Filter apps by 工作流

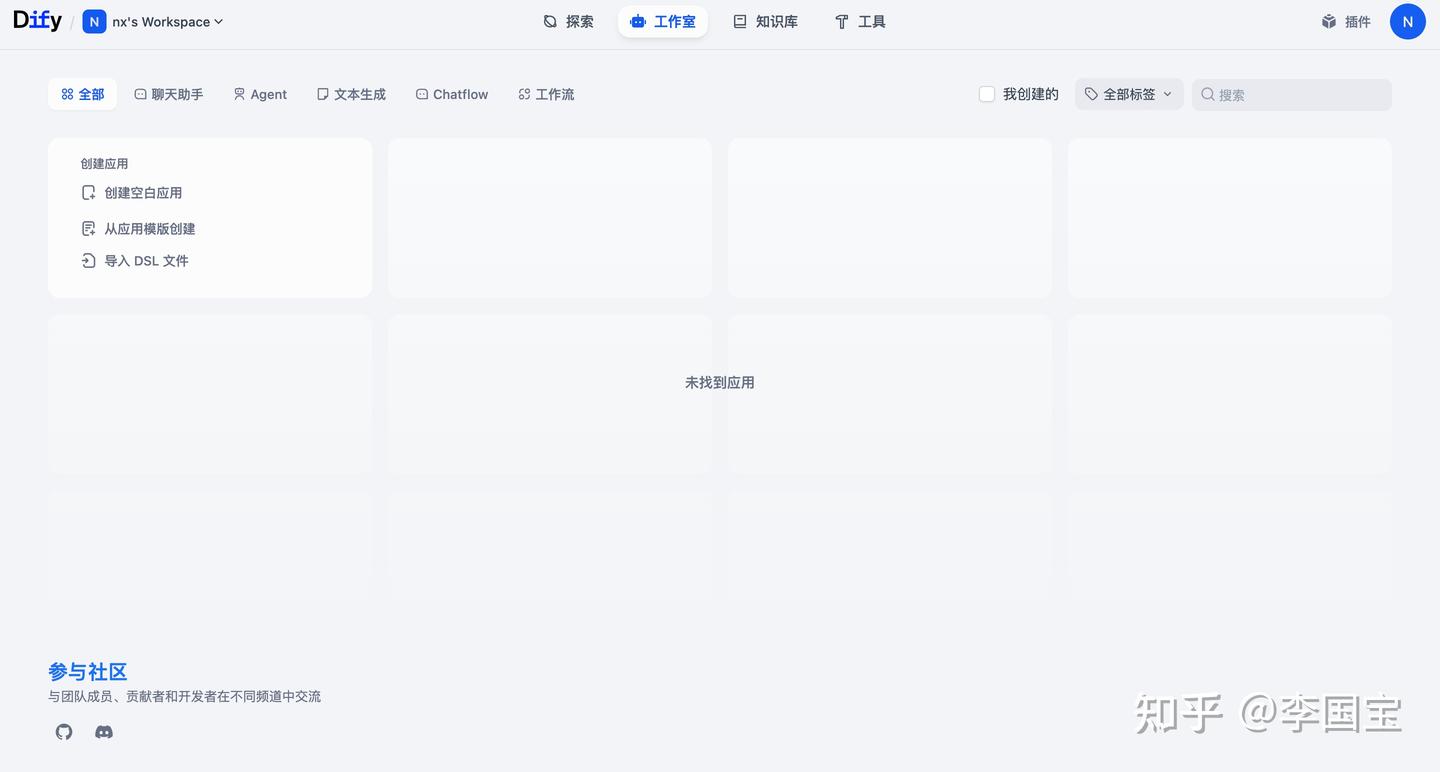[546, 94]
